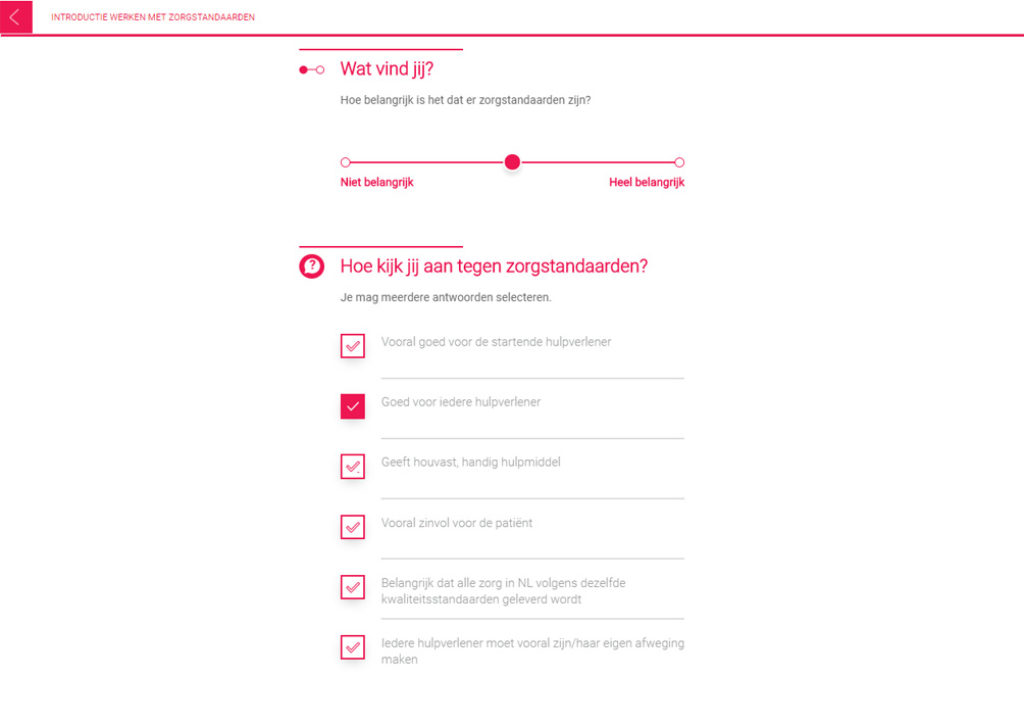Check 'Vooral goed voor de startende hulpverlener'
Viewport: 1024px width, 725px height.
353,346
